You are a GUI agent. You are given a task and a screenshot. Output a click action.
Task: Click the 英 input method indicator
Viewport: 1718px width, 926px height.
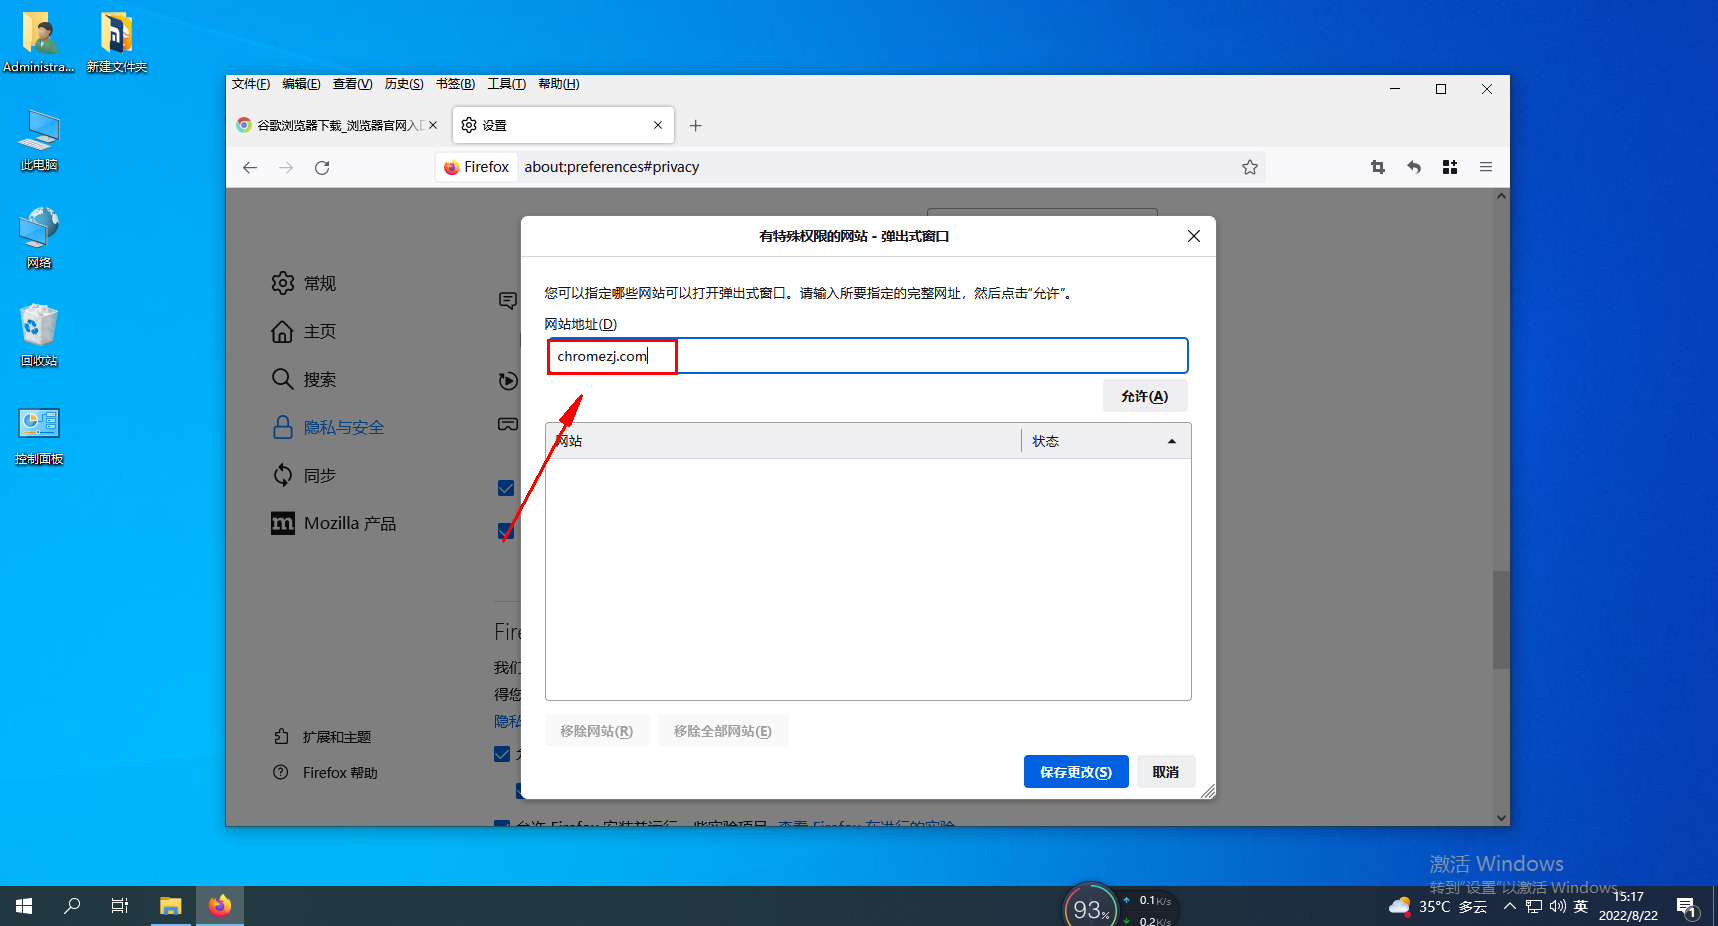coord(1581,907)
